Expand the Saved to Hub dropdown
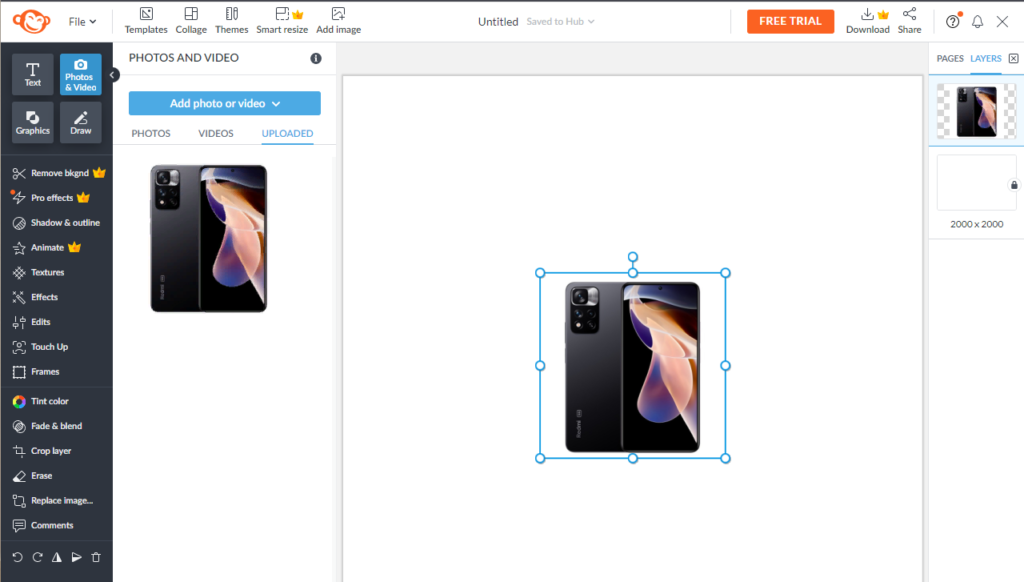The height and width of the screenshot is (582, 1024). 560,21
